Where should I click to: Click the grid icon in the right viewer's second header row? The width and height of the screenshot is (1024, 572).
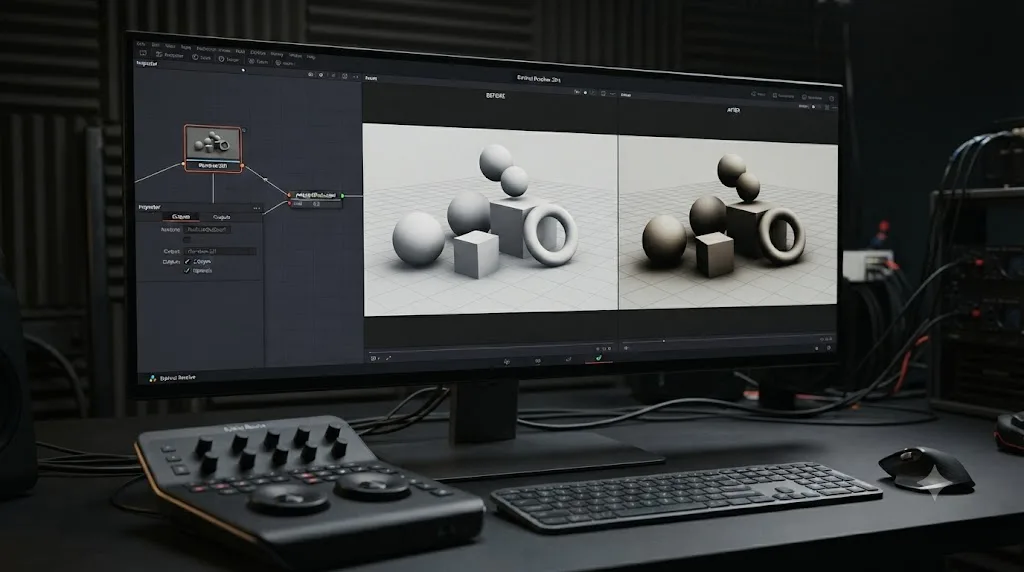tap(826, 107)
